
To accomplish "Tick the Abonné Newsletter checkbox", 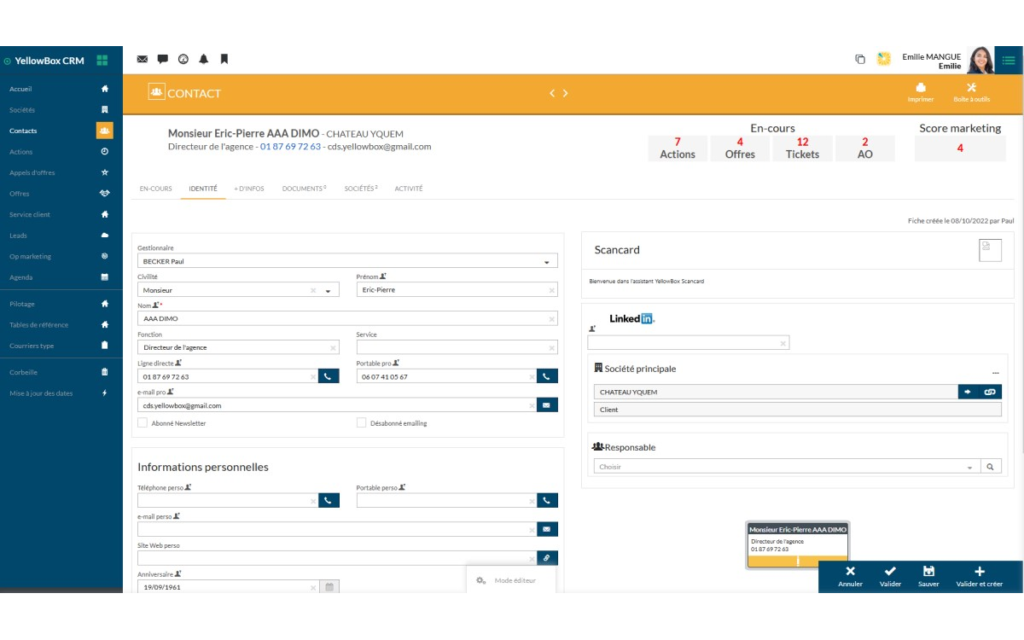I will click(x=142, y=423).
